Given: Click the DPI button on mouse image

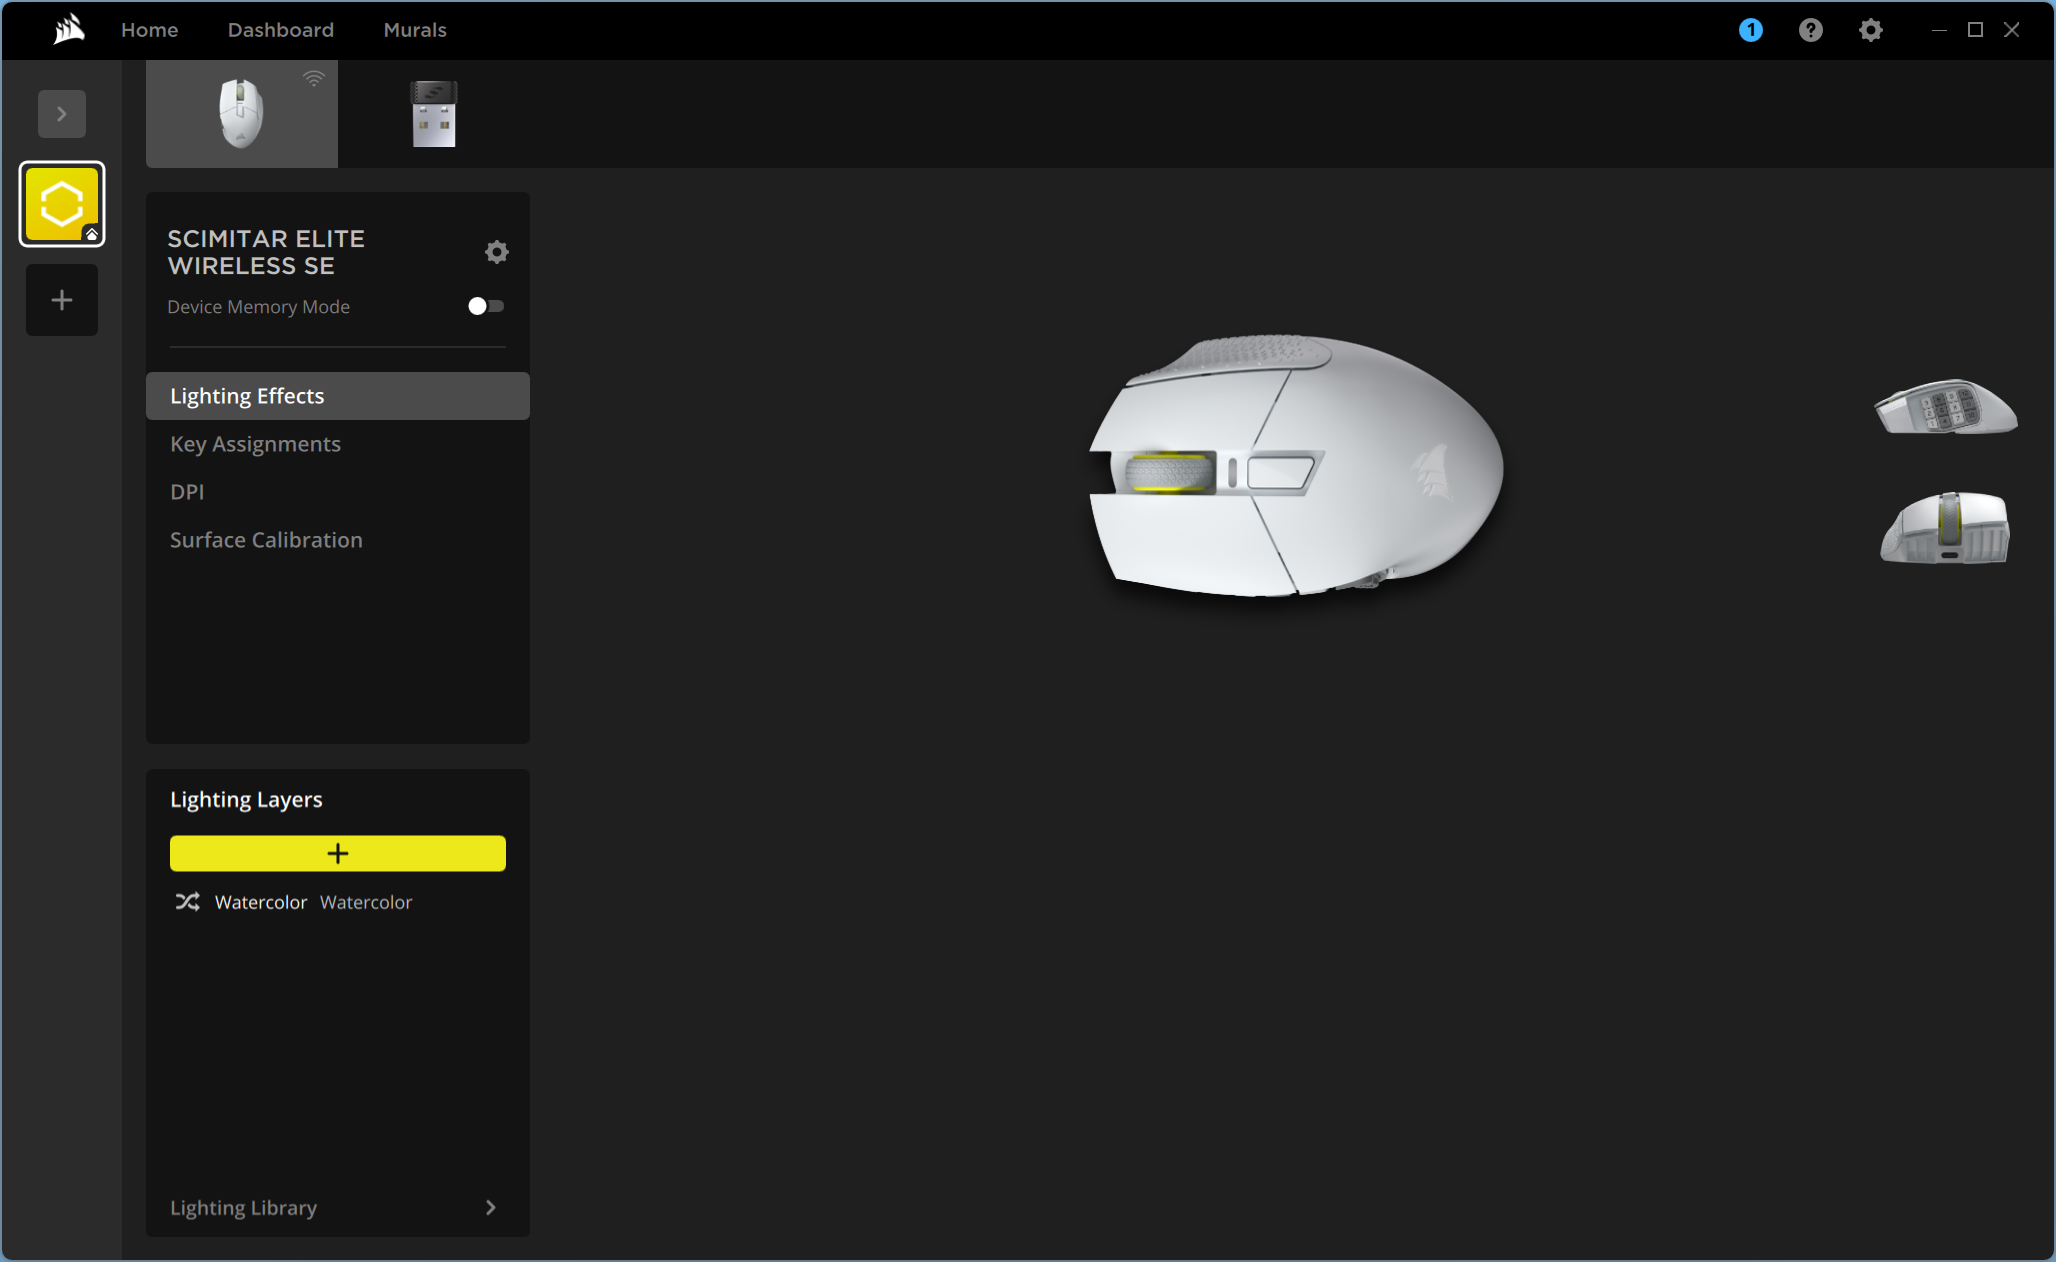Looking at the screenshot, I should (x=1281, y=472).
